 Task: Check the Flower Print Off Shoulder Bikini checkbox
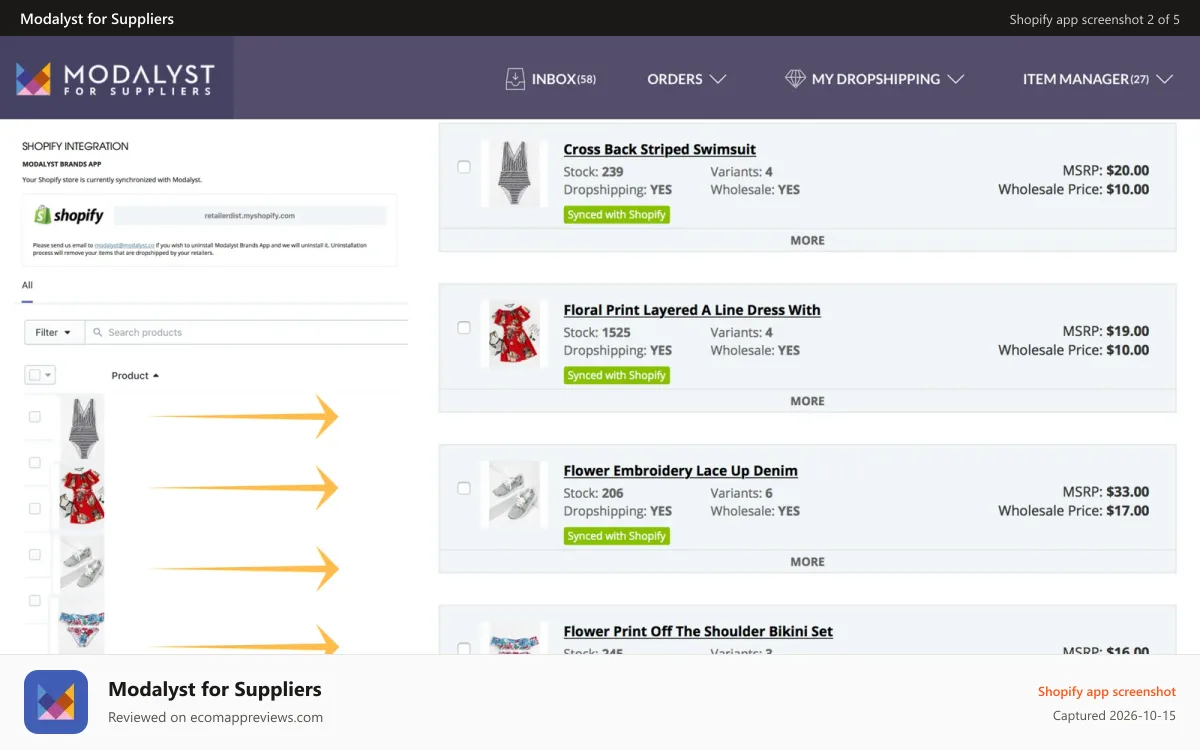click(464, 649)
